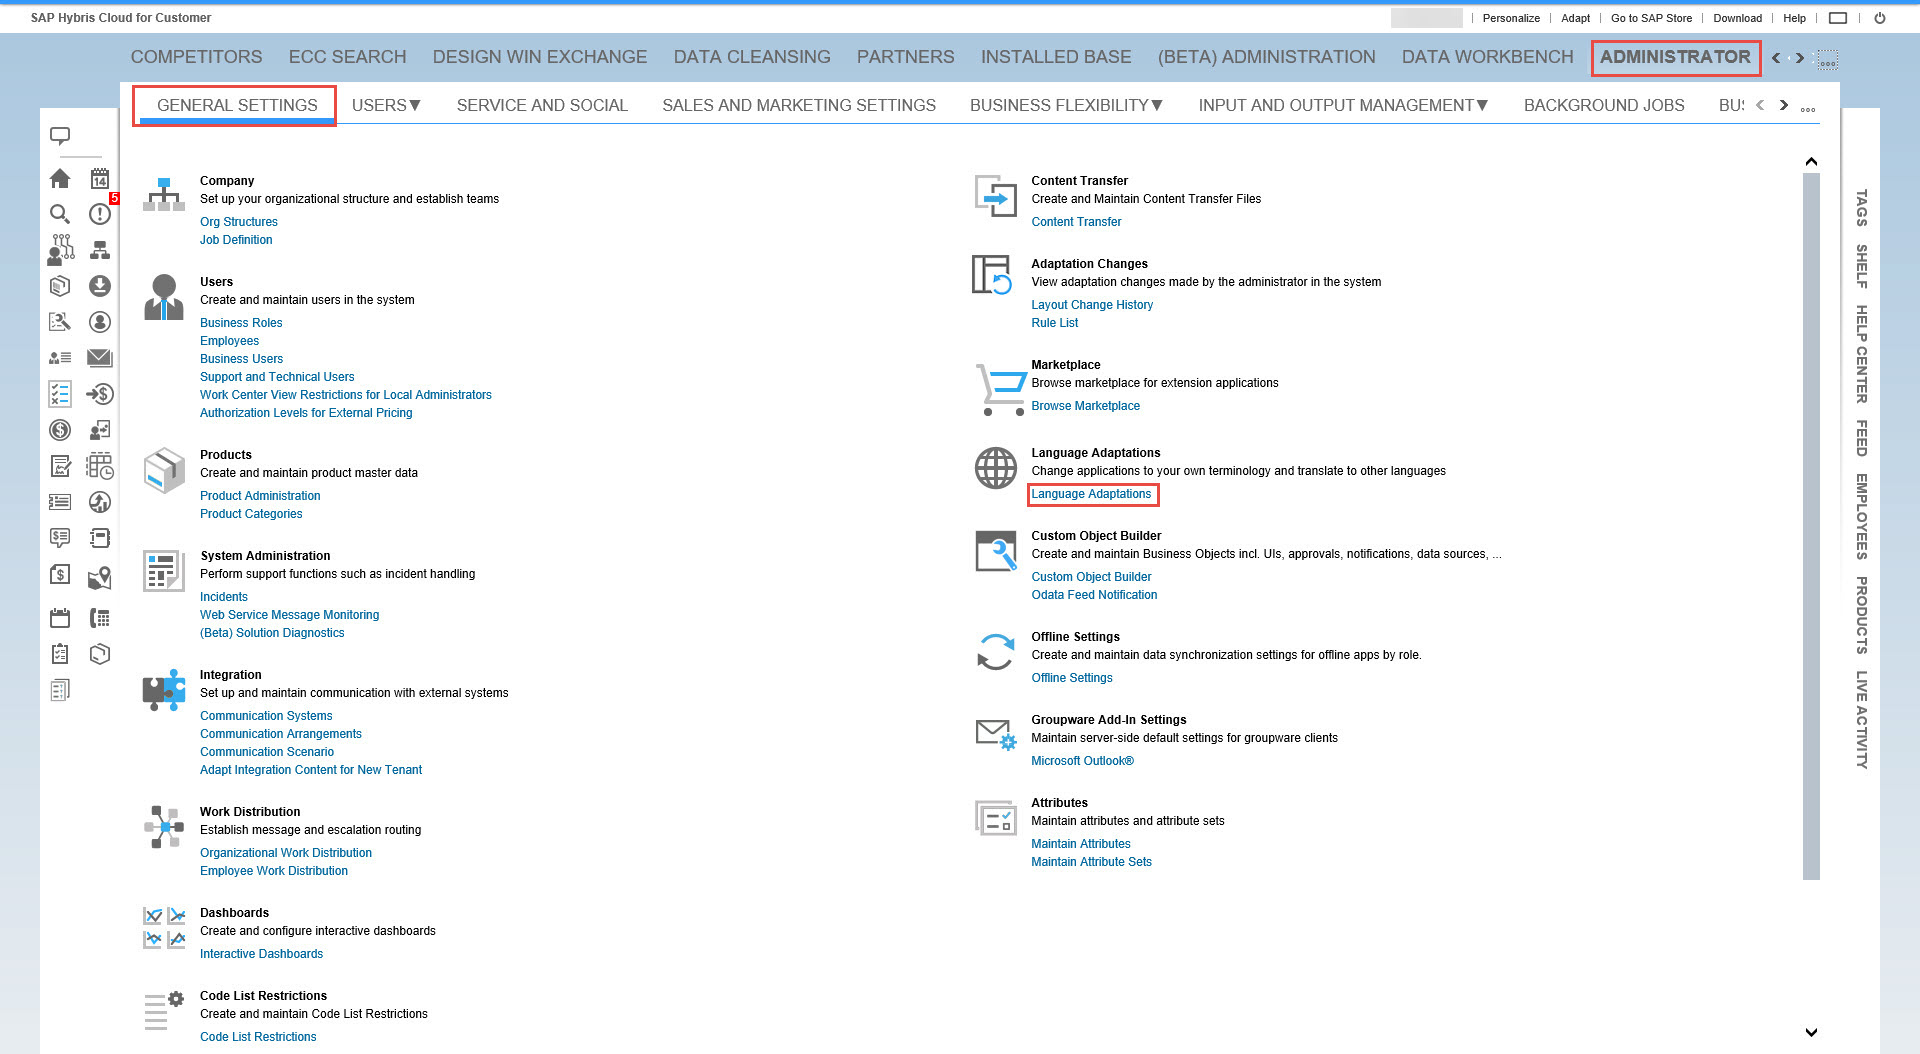The image size is (1920, 1054).
Task: Open the Help menu in top bar
Action: click(x=1794, y=18)
